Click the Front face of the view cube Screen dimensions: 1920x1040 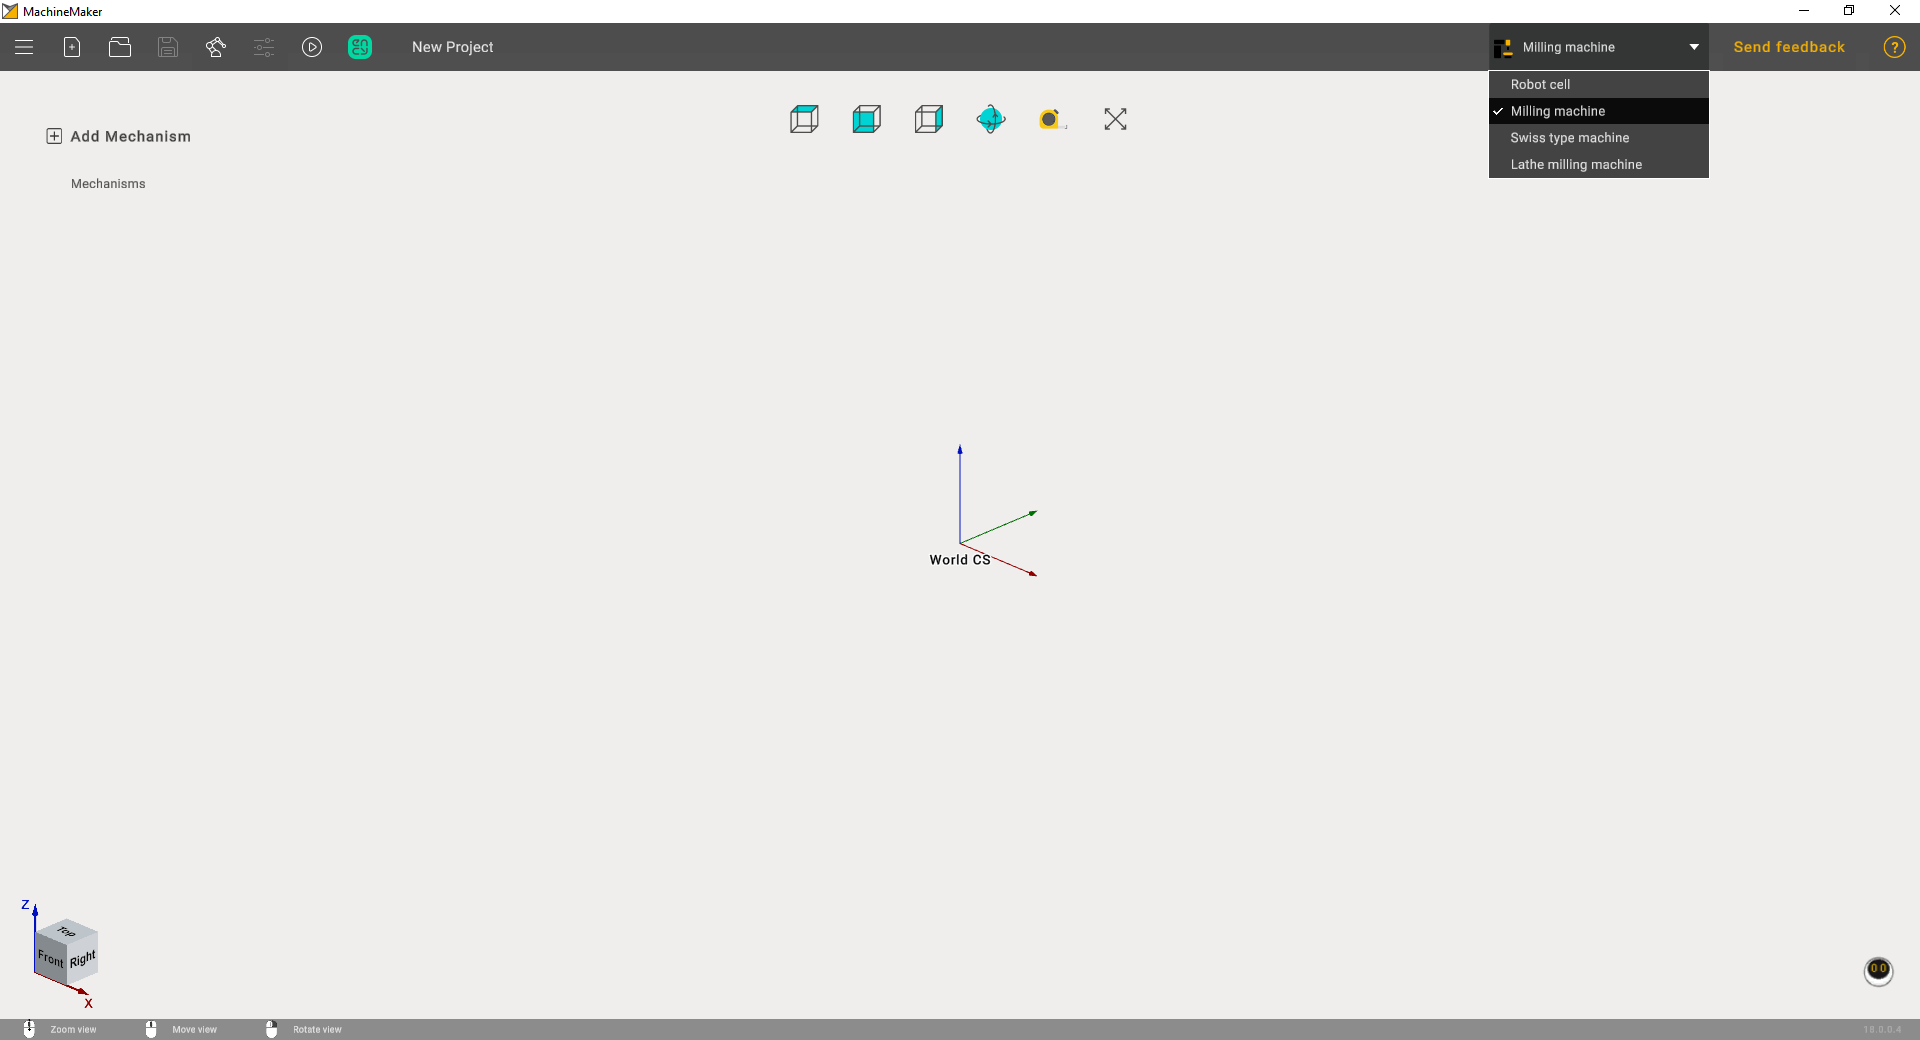click(50, 958)
